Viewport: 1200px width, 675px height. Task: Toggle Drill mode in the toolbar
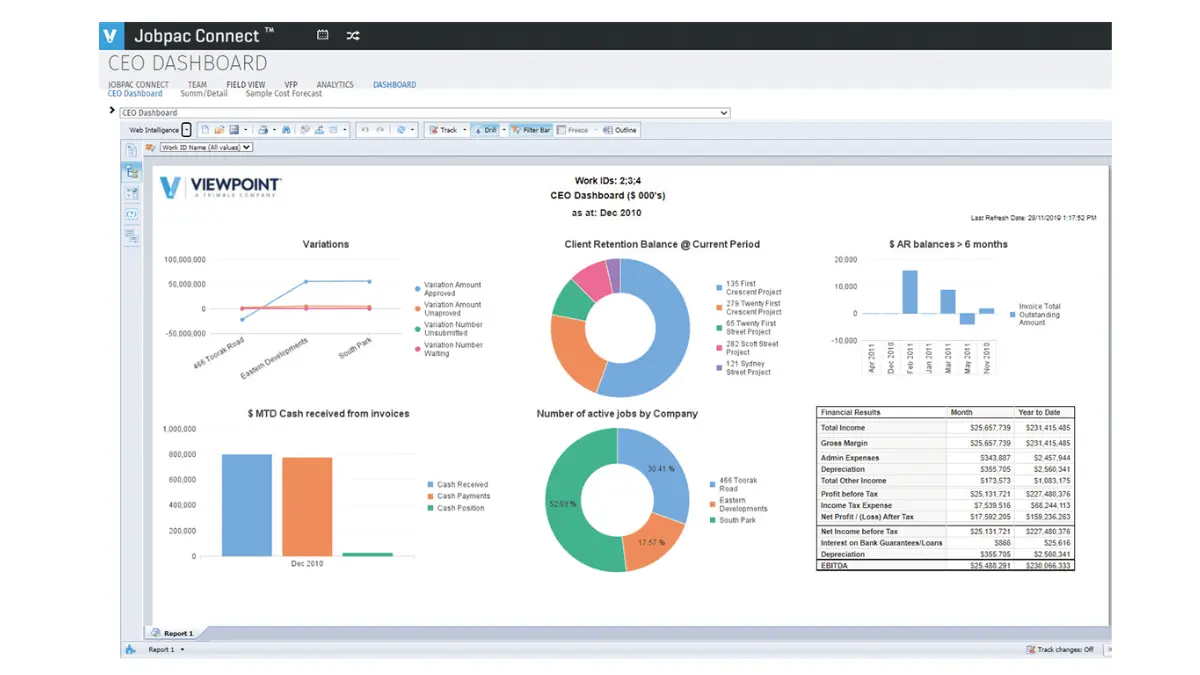tap(485, 130)
